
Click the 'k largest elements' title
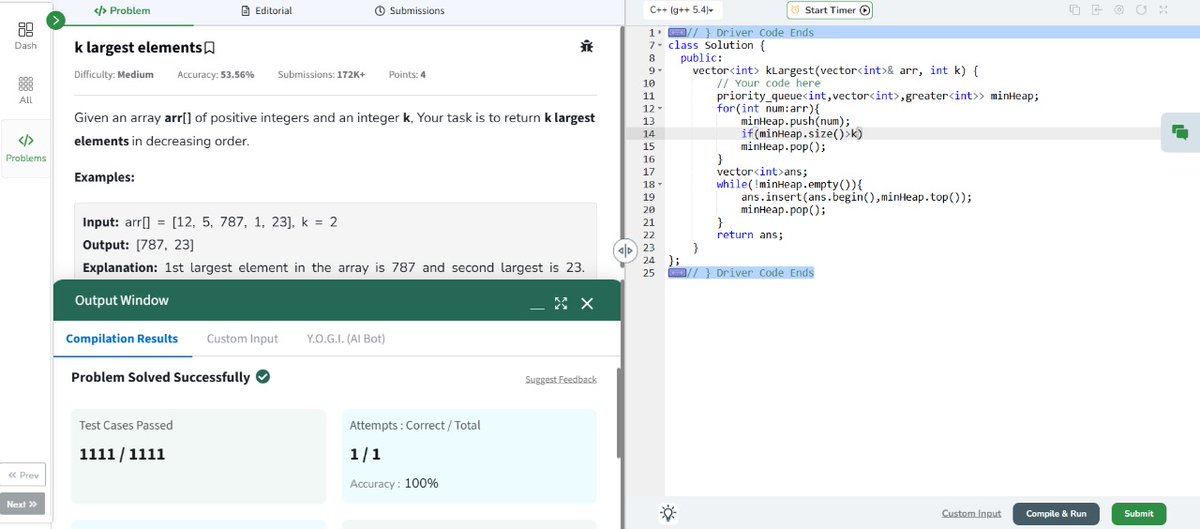[137, 47]
